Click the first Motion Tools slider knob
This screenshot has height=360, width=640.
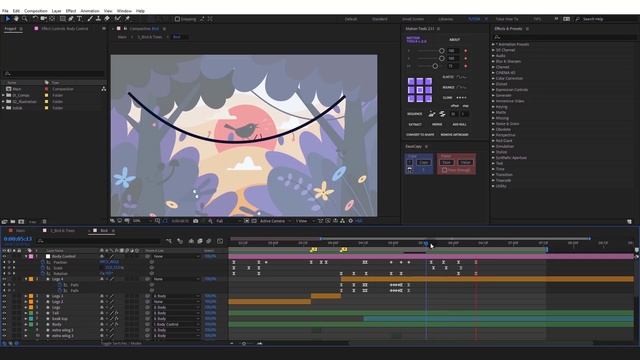442,51
